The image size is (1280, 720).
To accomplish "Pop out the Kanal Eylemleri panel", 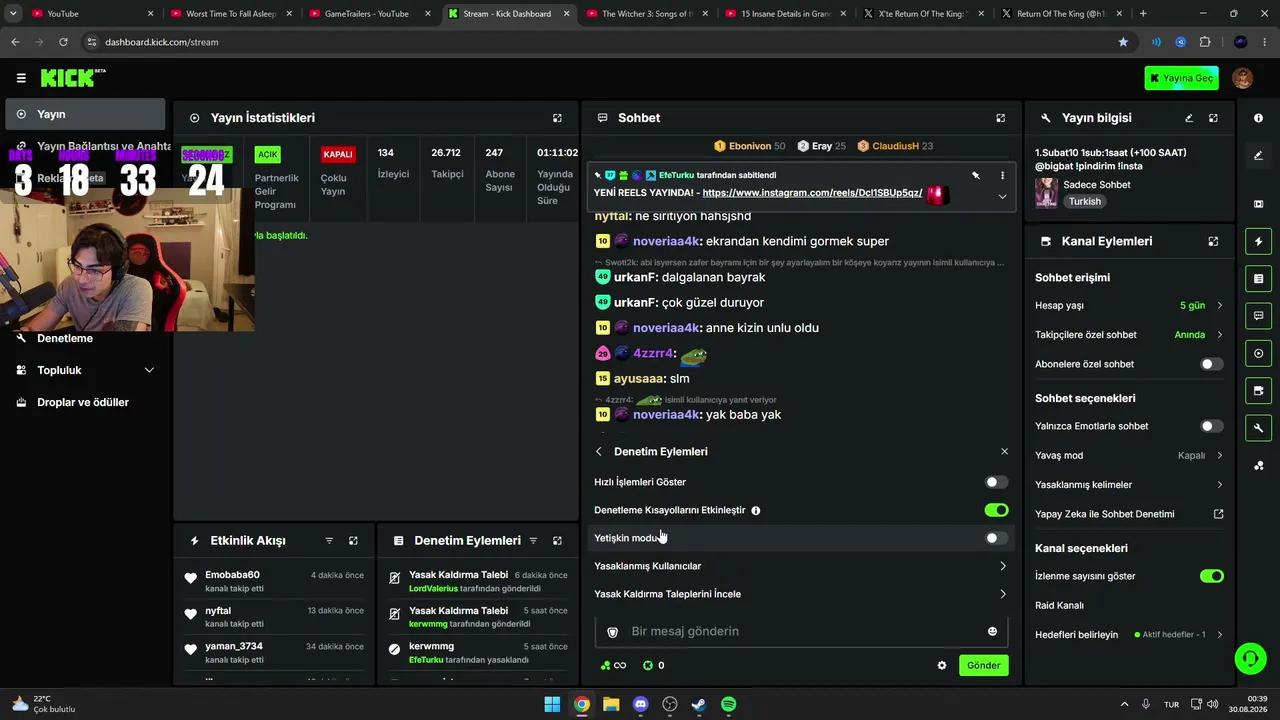I will [x=1213, y=241].
